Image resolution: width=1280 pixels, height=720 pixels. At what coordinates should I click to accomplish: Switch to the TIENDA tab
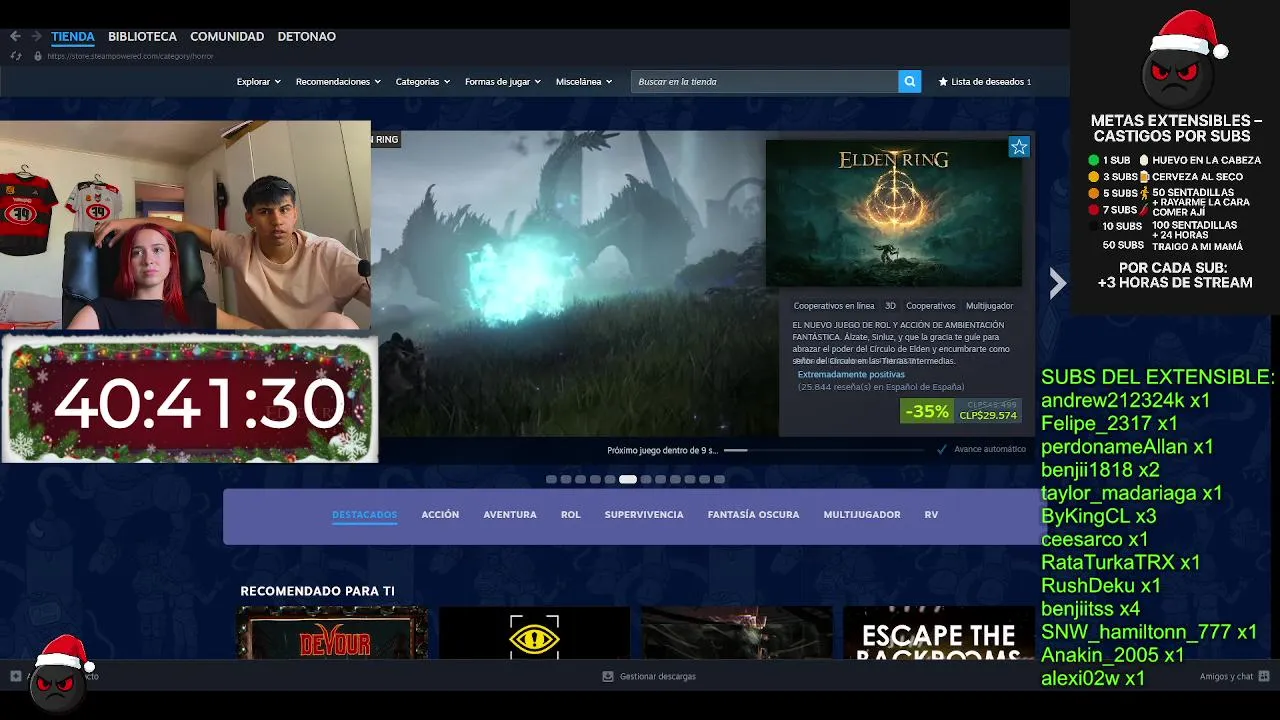pos(73,36)
